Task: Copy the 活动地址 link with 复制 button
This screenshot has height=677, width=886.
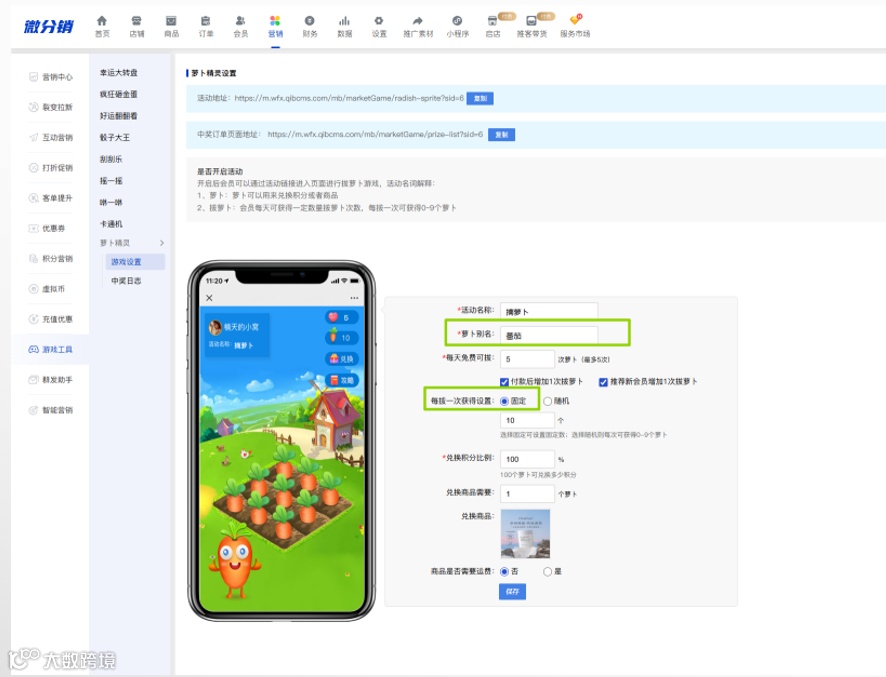Action: 480,98
